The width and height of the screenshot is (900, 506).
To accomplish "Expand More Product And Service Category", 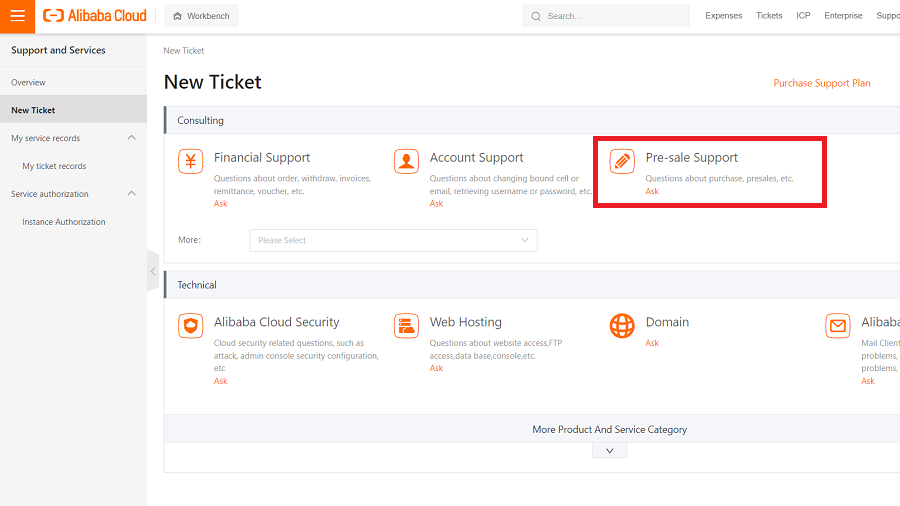I will pyautogui.click(x=609, y=451).
